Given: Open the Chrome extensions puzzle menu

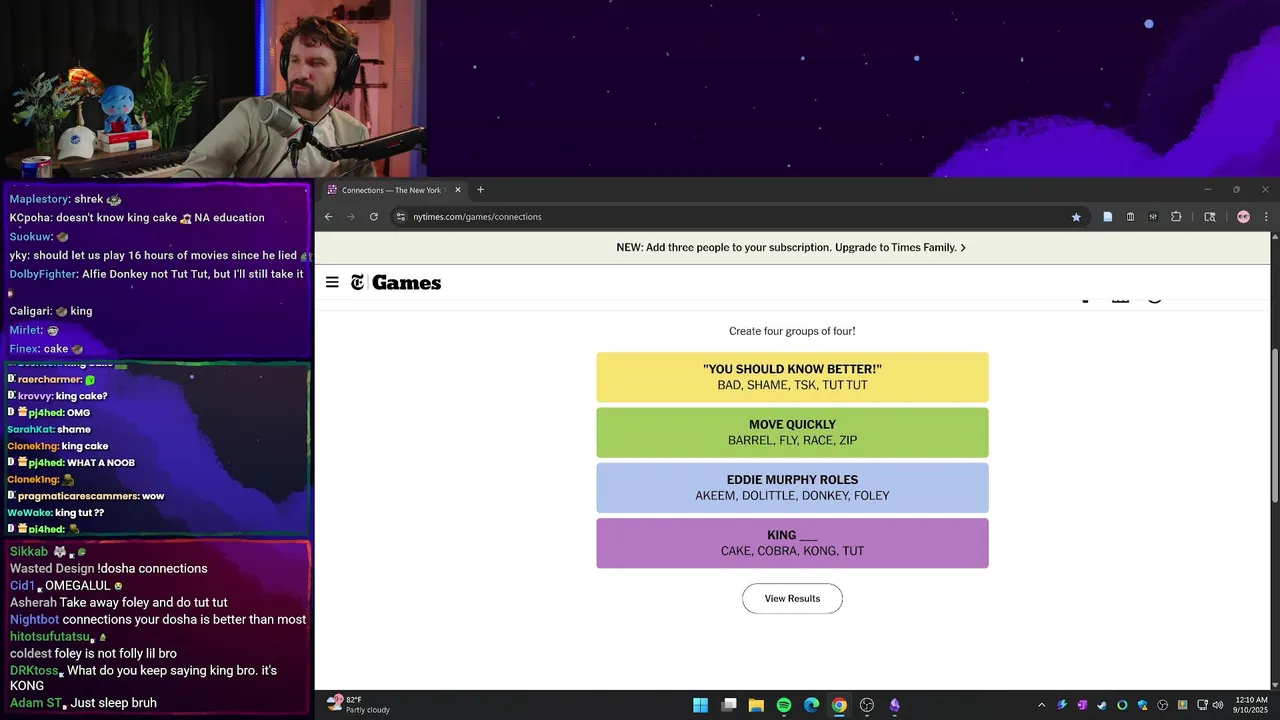Looking at the screenshot, I should pyautogui.click(x=1176, y=217).
